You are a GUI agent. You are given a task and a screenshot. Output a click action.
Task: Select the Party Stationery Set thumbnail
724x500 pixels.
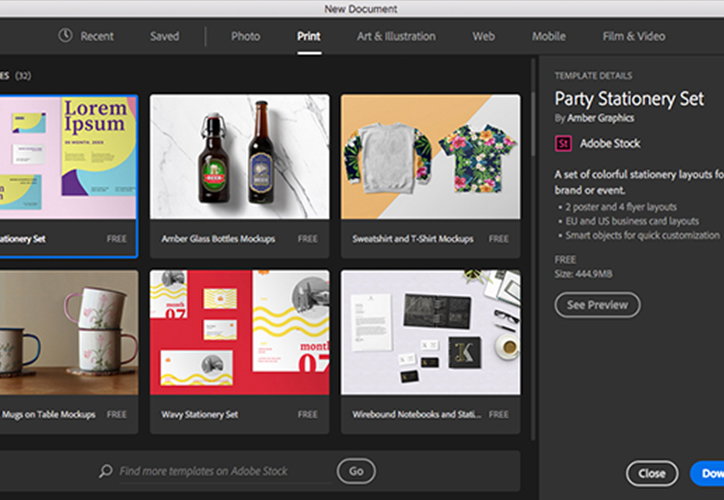pos(68,157)
